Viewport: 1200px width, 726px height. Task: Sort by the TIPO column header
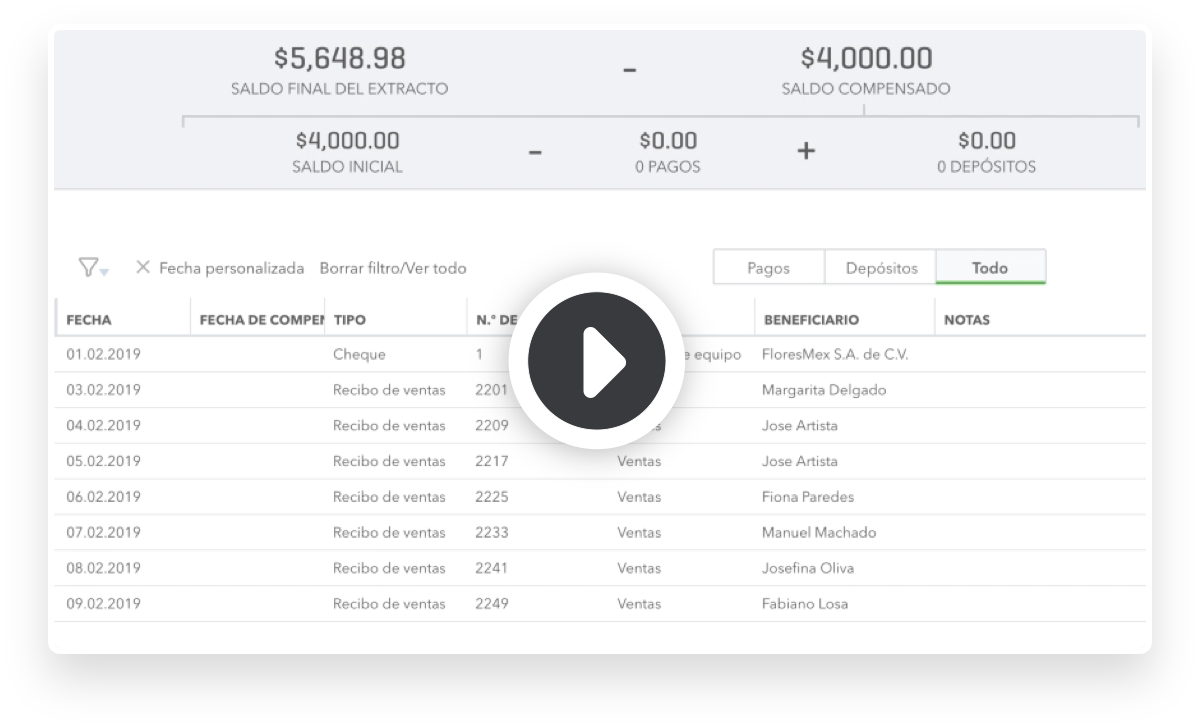[x=350, y=320]
